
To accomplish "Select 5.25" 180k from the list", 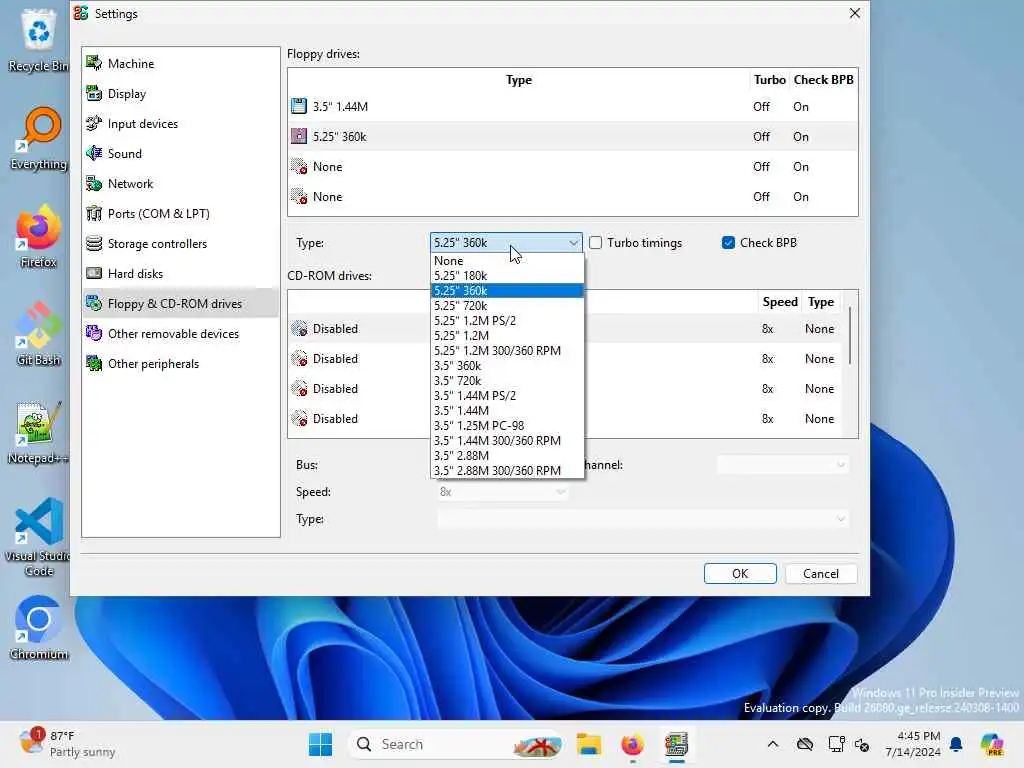I will [x=507, y=276].
